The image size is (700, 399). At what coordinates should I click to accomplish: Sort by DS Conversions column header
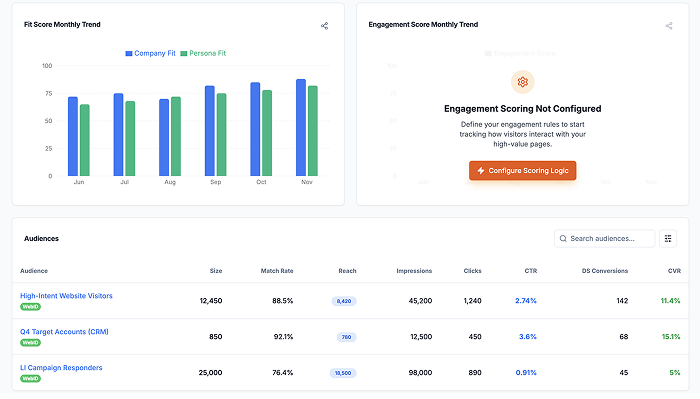point(605,271)
